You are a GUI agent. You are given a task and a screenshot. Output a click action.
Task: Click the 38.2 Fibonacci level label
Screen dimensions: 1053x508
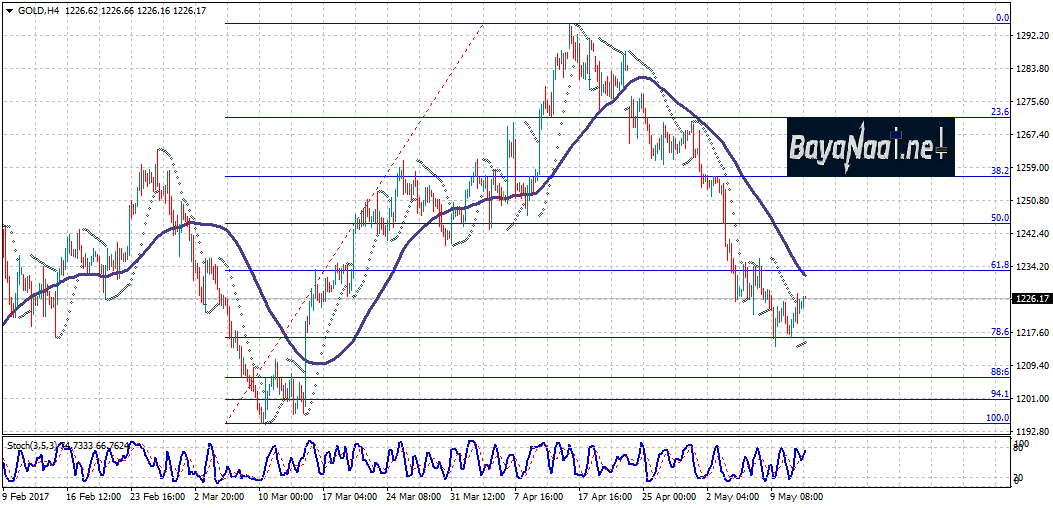[x=998, y=171]
